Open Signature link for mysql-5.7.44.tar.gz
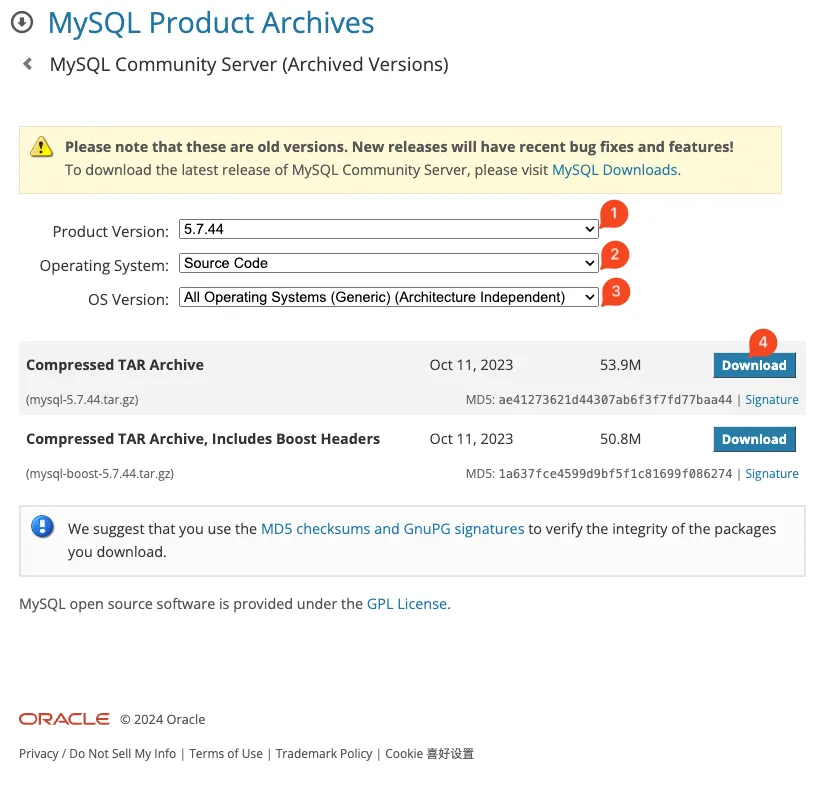The height and width of the screenshot is (785, 825). click(x=771, y=400)
